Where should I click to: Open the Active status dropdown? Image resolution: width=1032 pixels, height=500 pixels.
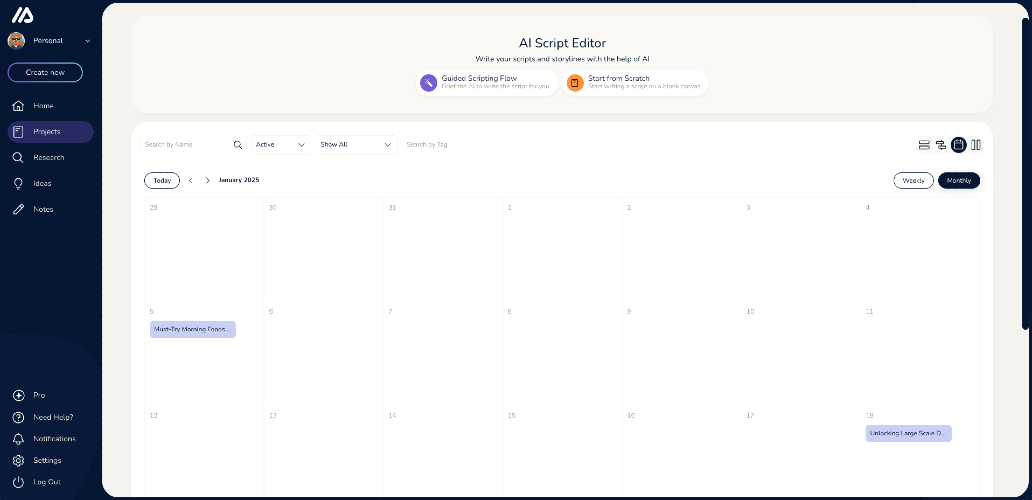pyautogui.click(x=281, y=145)
